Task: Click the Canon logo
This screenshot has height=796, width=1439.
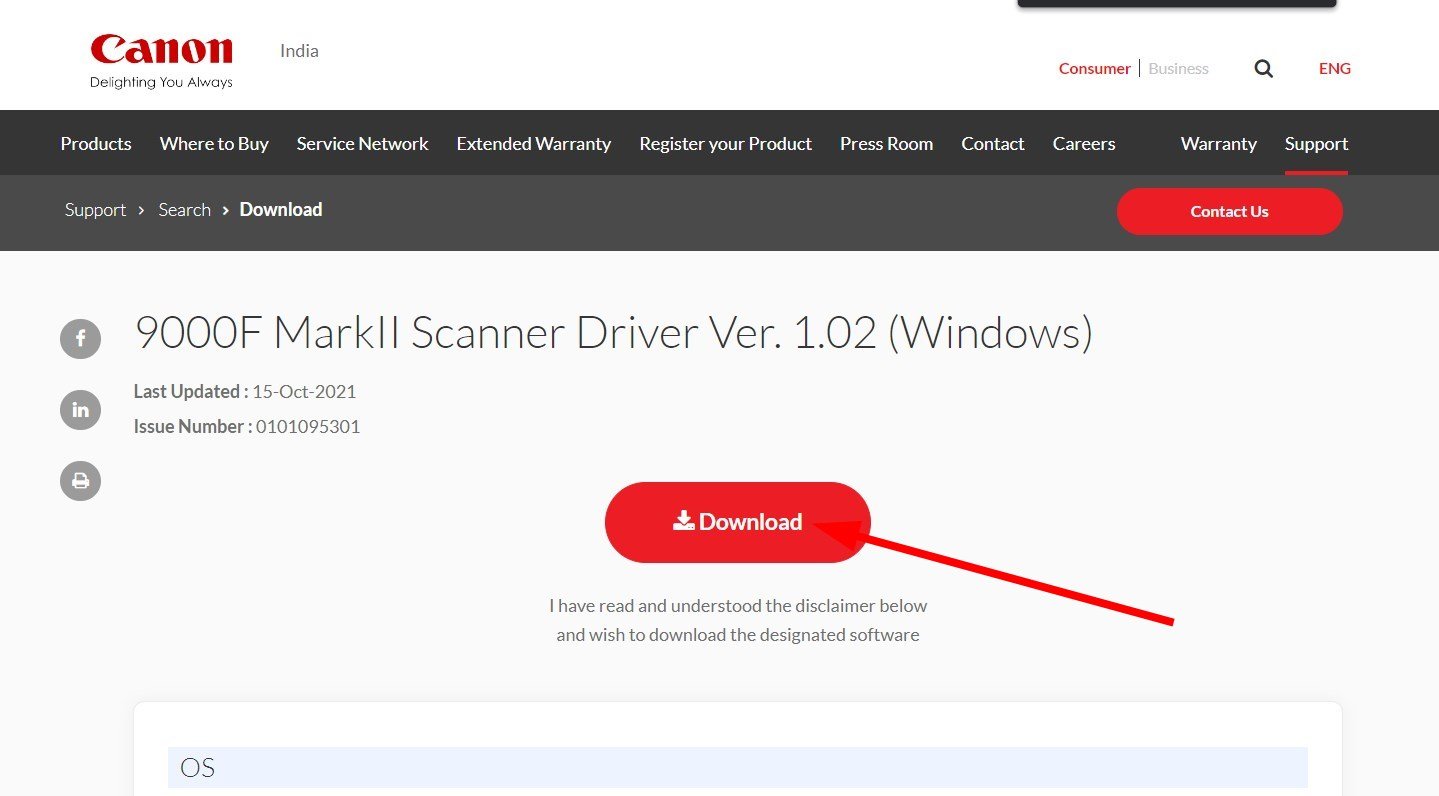Action: (161, 61)
